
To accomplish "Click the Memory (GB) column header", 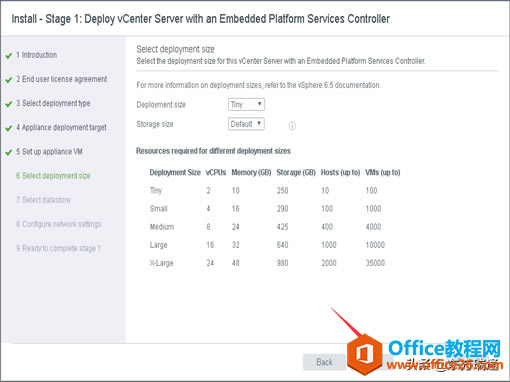I will [x=251, y=172].
